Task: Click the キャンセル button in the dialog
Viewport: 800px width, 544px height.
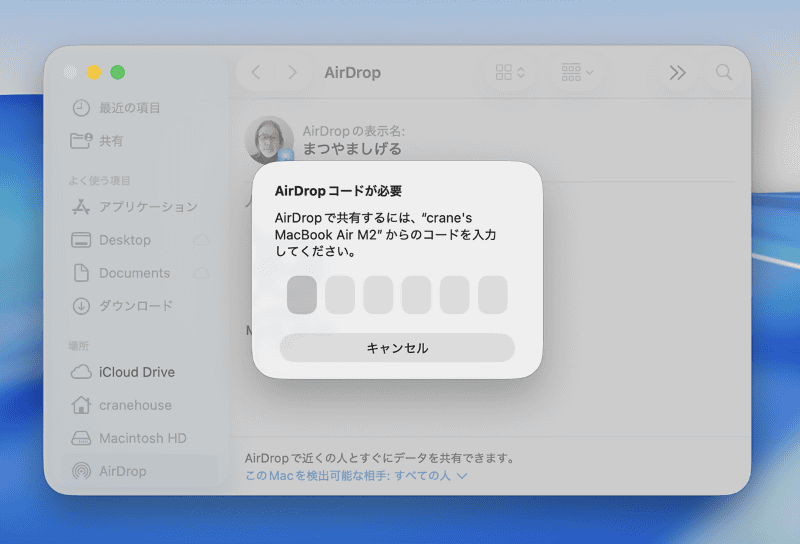Action: click(x=397, y=348)
